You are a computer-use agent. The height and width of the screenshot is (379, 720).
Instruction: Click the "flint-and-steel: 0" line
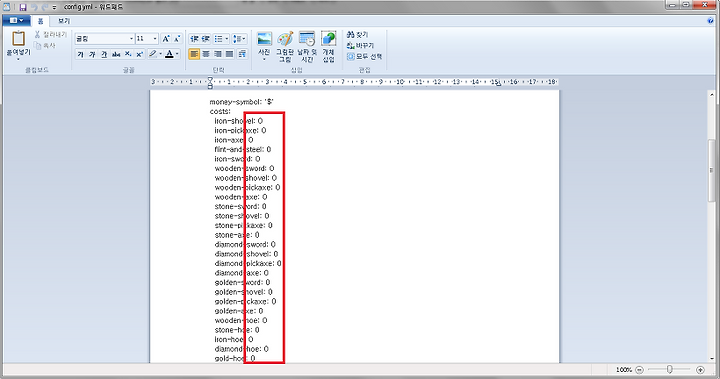tap(242, 149)
